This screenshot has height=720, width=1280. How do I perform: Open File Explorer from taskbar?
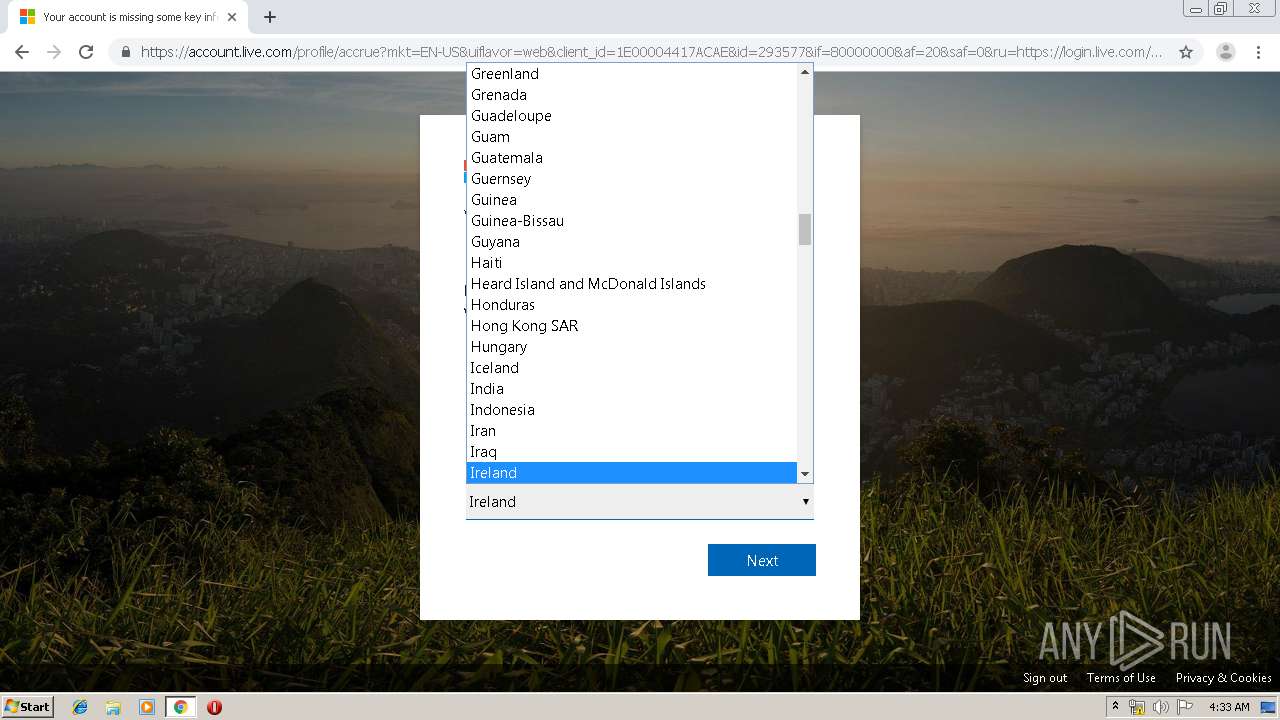113,707
